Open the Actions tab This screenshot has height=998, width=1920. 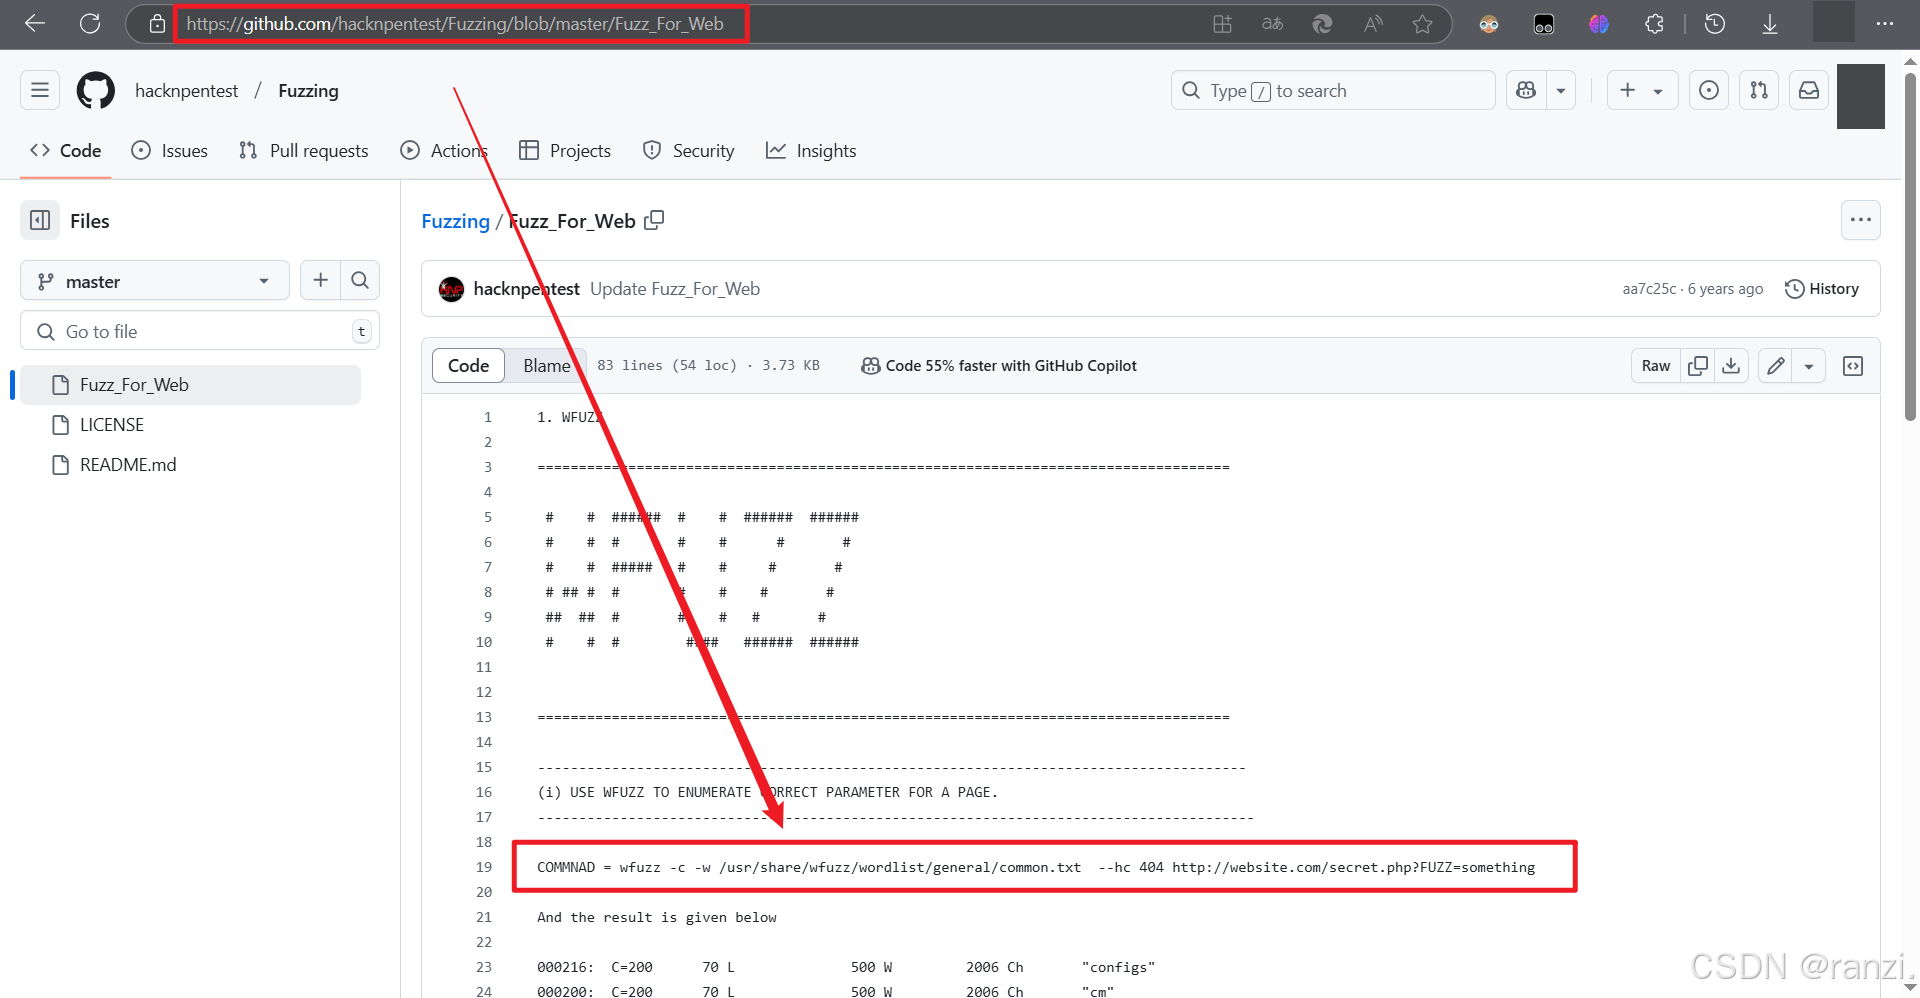tap(444, 151)
